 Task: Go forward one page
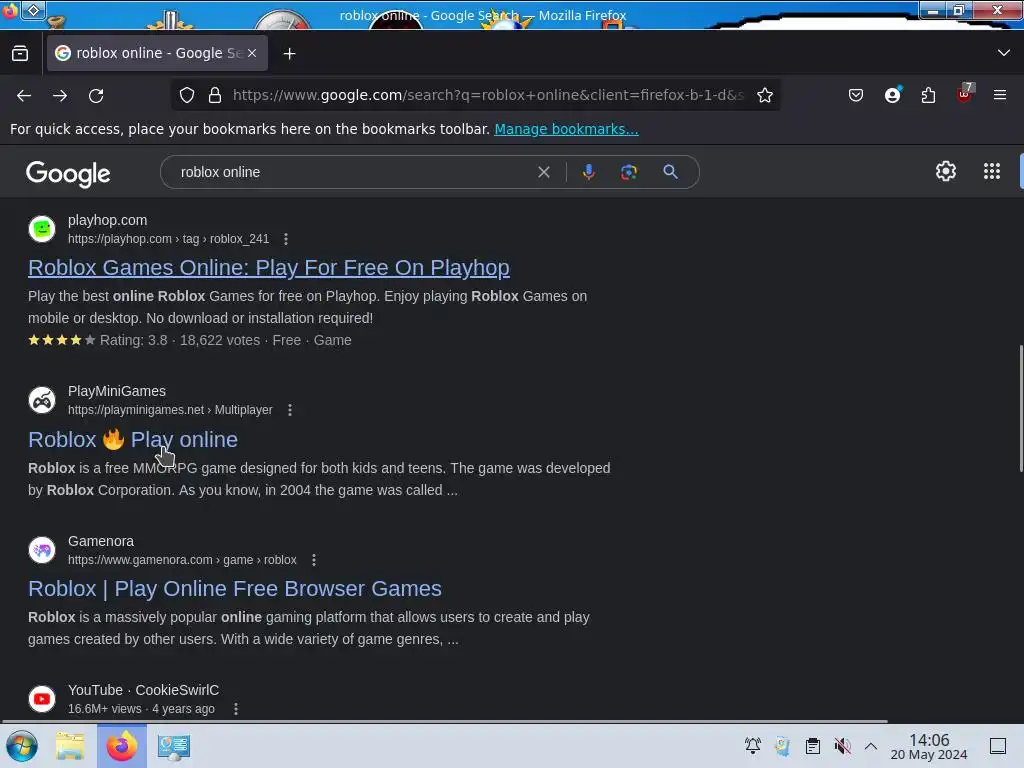click(60, 96)
